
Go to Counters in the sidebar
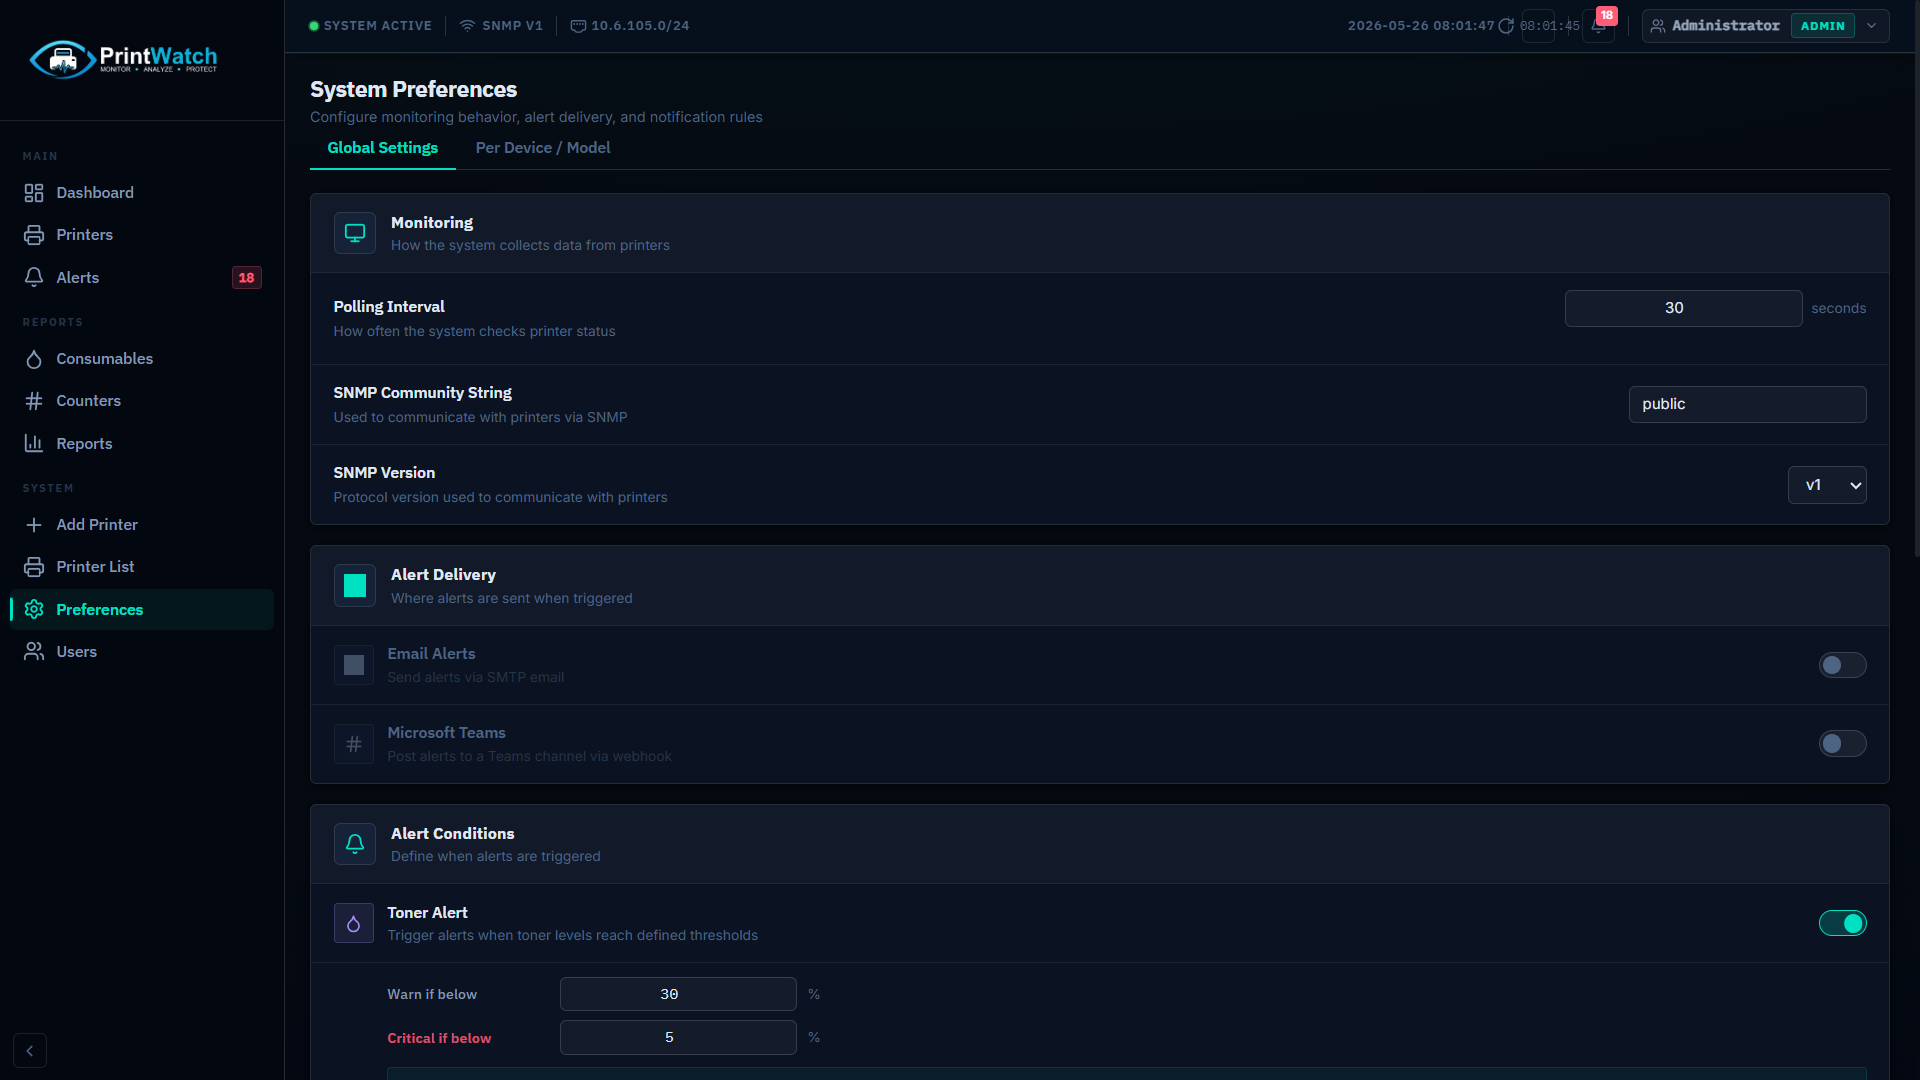click(x=142, y=401)
